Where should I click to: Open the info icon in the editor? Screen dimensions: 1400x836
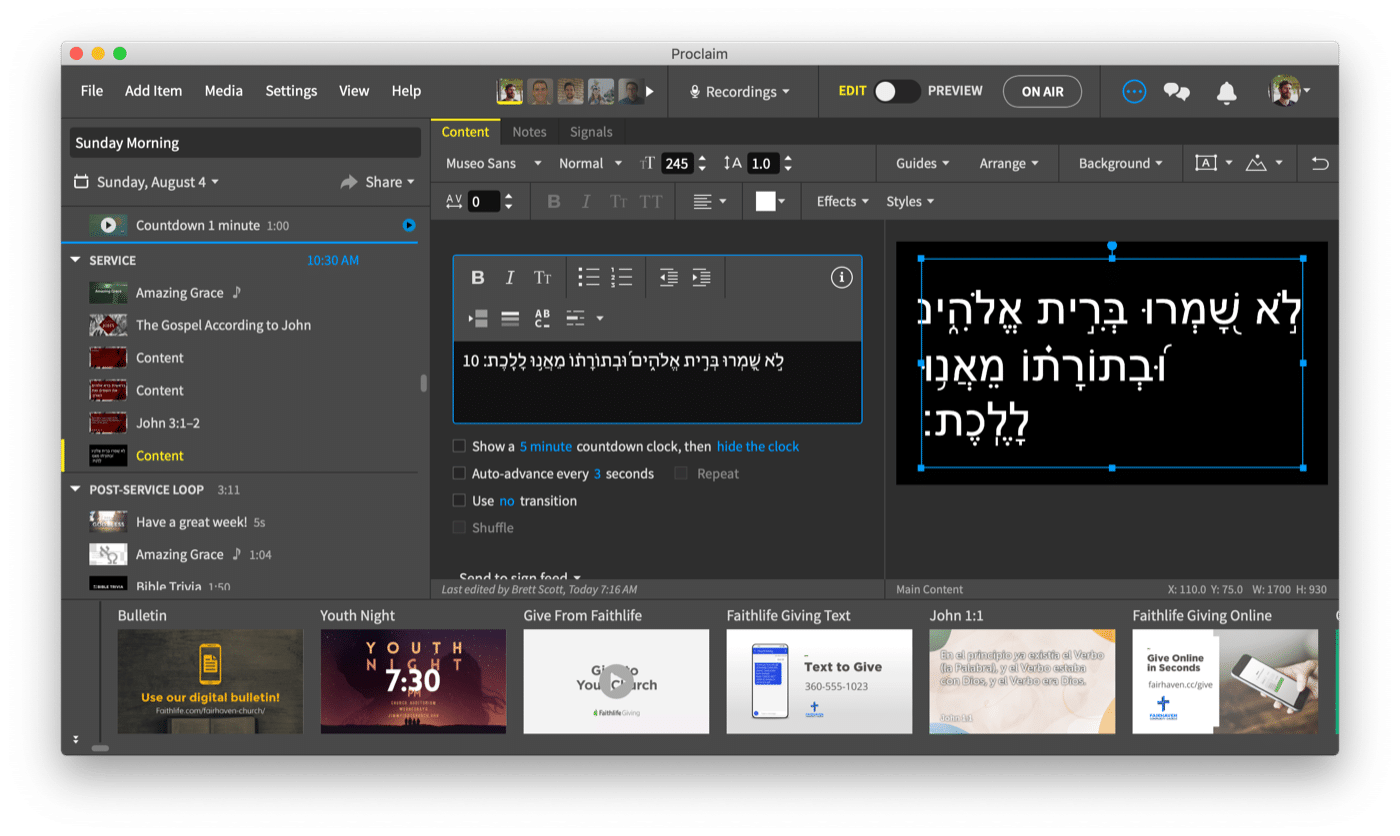[x=842, y=278]
